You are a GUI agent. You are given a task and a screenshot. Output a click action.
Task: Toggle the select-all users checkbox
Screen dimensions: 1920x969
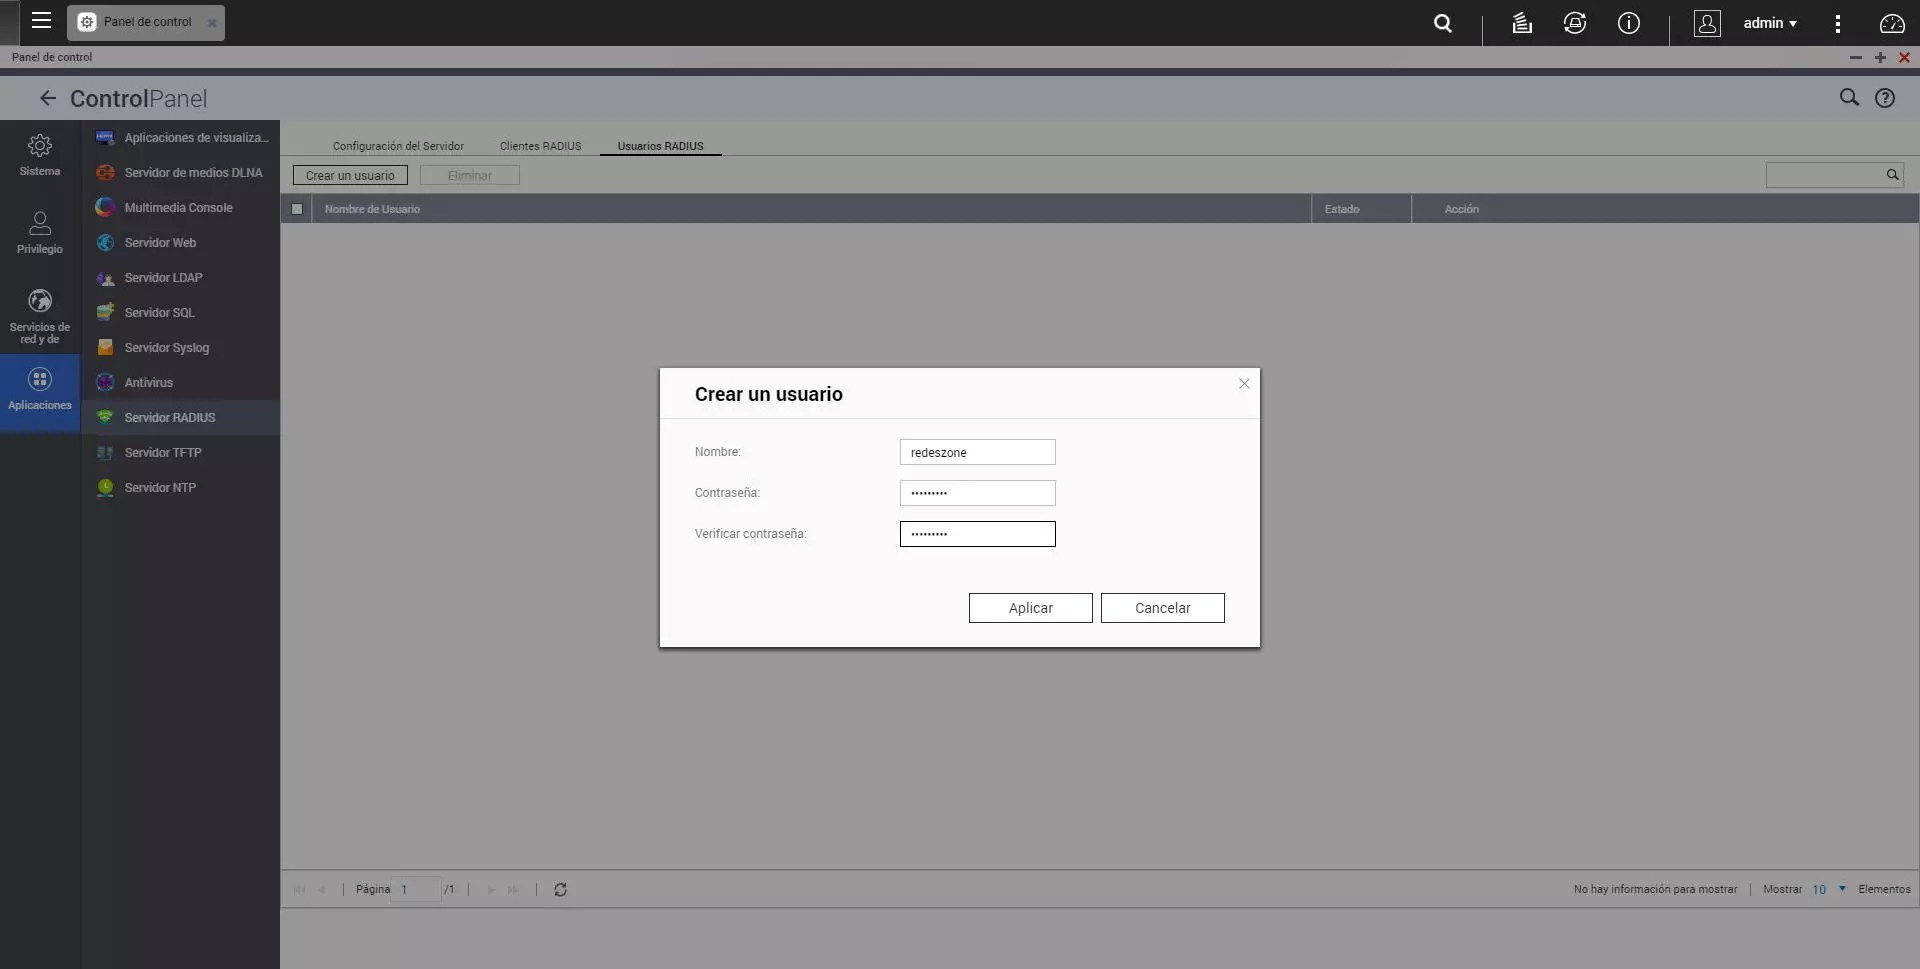coord(297,209)
